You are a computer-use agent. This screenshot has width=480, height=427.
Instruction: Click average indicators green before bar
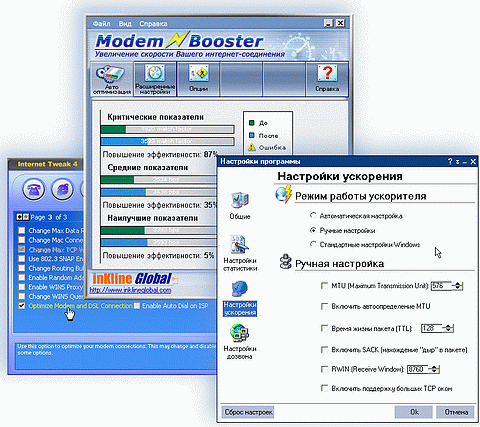(x=117, y=180)
